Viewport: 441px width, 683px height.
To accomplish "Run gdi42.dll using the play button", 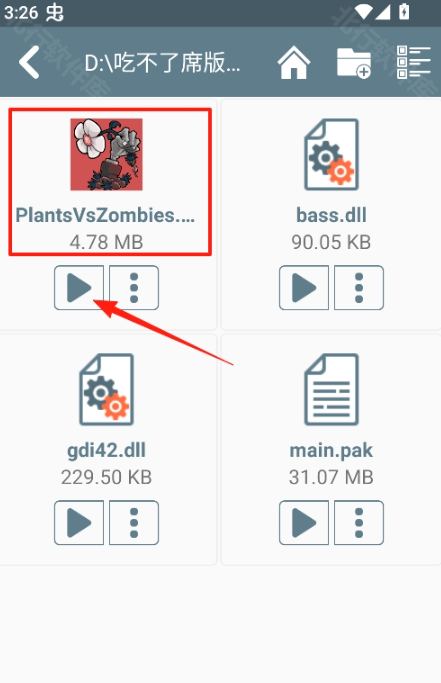I will pyautogui.click(x=79, y=522).
